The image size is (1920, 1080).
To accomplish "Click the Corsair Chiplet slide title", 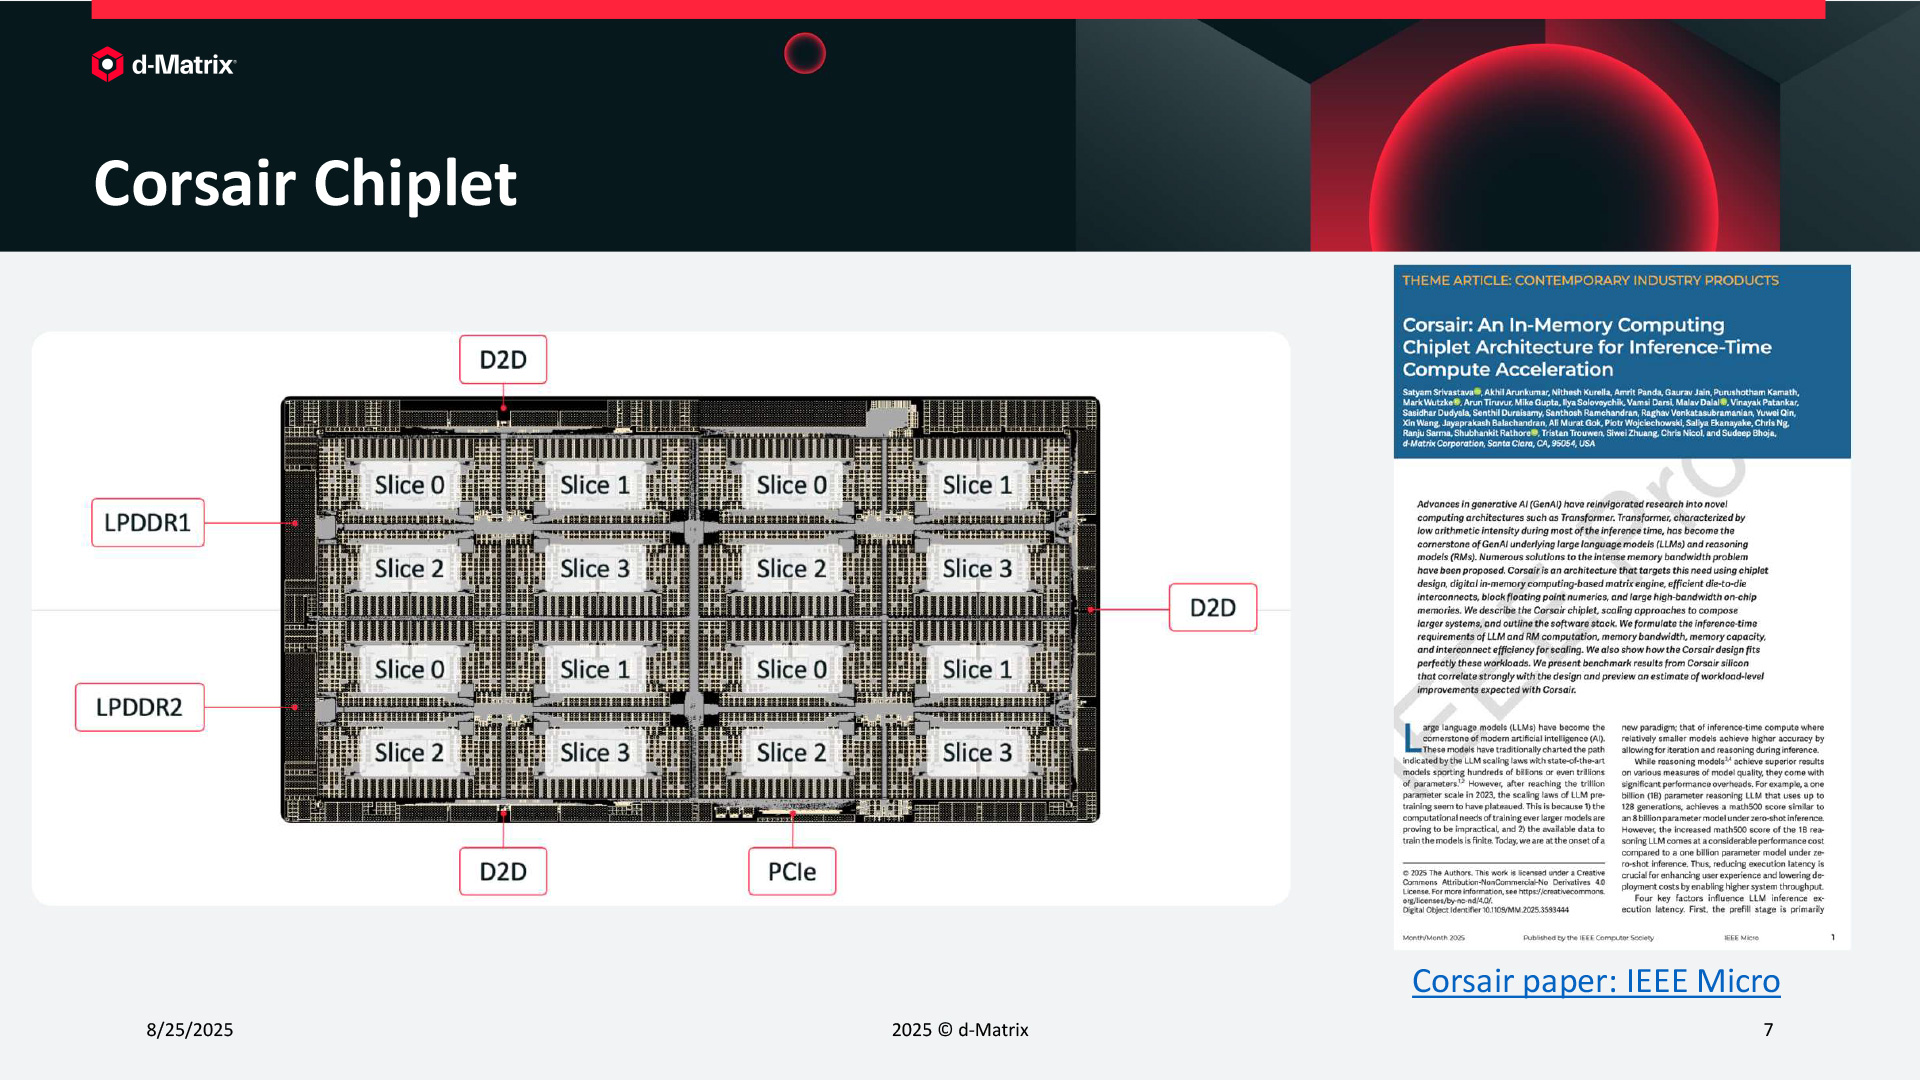I will pos(305,184).
